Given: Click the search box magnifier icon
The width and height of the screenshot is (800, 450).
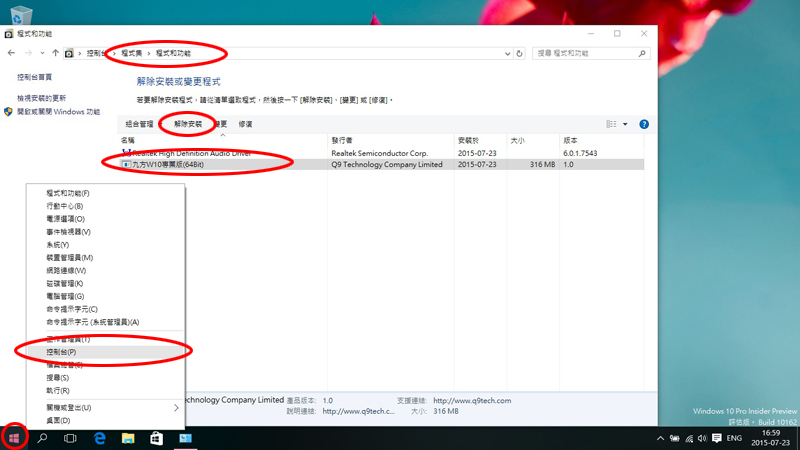Looking at the screenshot, I should pyautogui.click(x=642, y=53).
